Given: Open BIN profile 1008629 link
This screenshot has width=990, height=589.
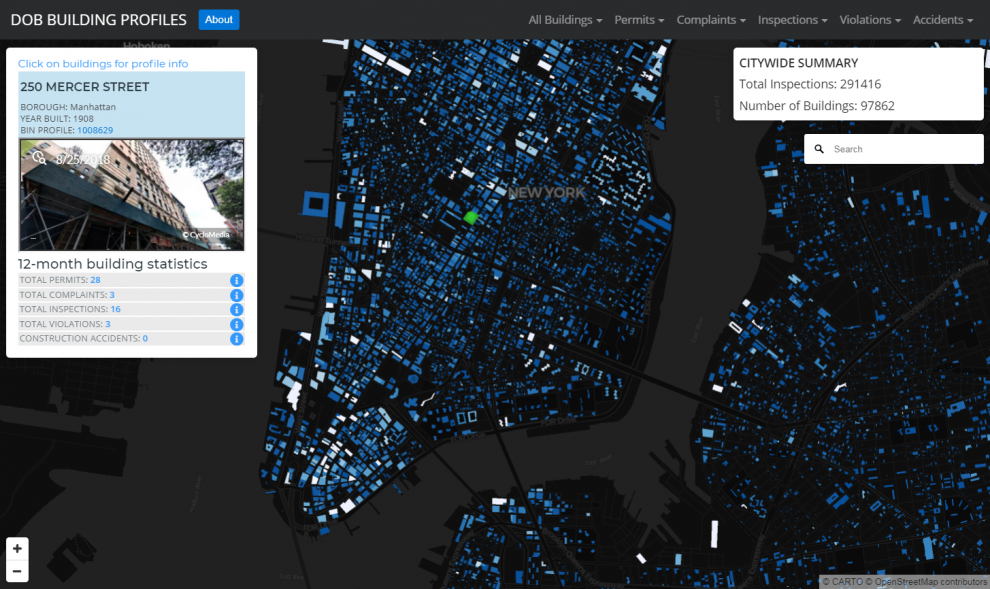Looking at the screenshot, I should pos(95,130).
